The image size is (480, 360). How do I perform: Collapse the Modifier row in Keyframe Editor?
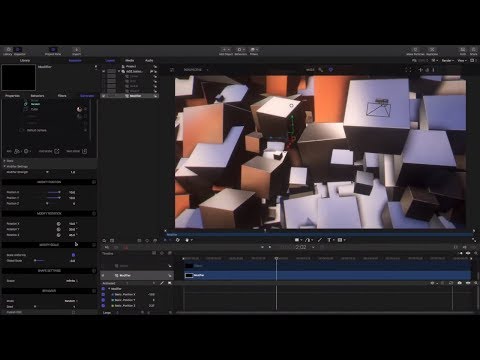(x=109, y=289)
